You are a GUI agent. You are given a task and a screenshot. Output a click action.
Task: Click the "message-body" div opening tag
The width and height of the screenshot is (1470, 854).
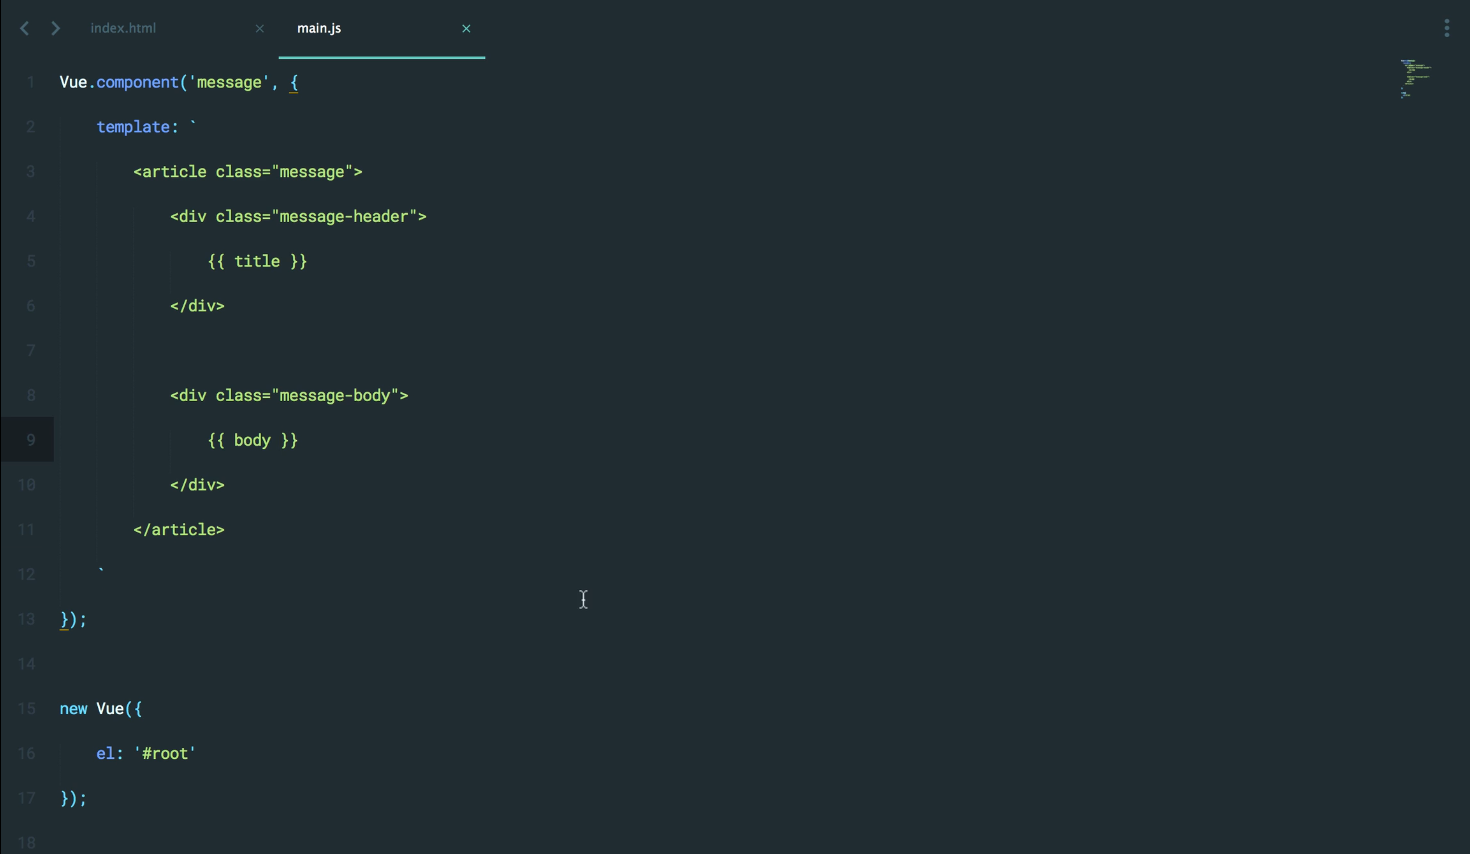[x=289, y=396]
